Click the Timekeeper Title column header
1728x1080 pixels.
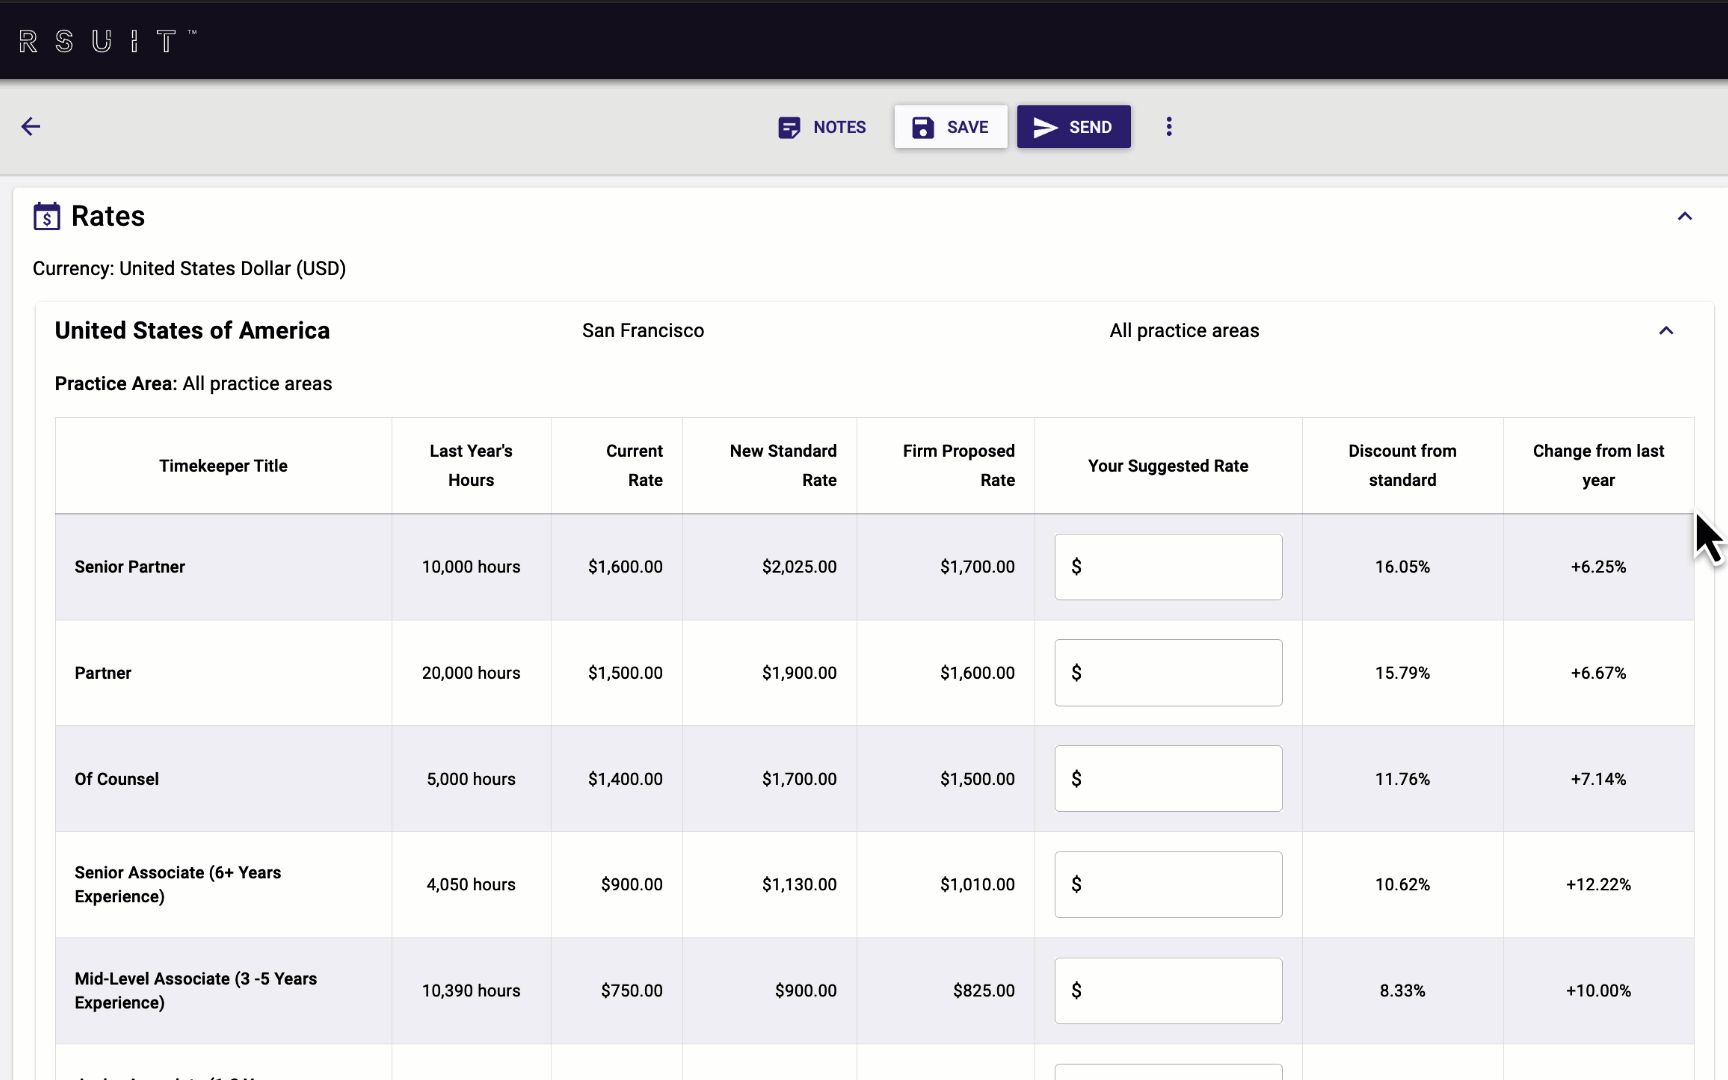pos(223,466)
